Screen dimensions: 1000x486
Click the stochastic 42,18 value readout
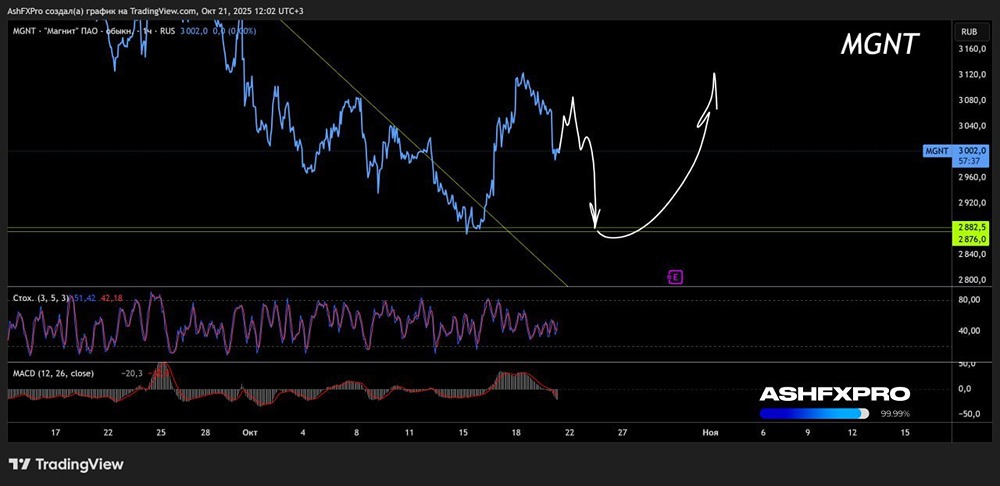click(x=110, y=298)
